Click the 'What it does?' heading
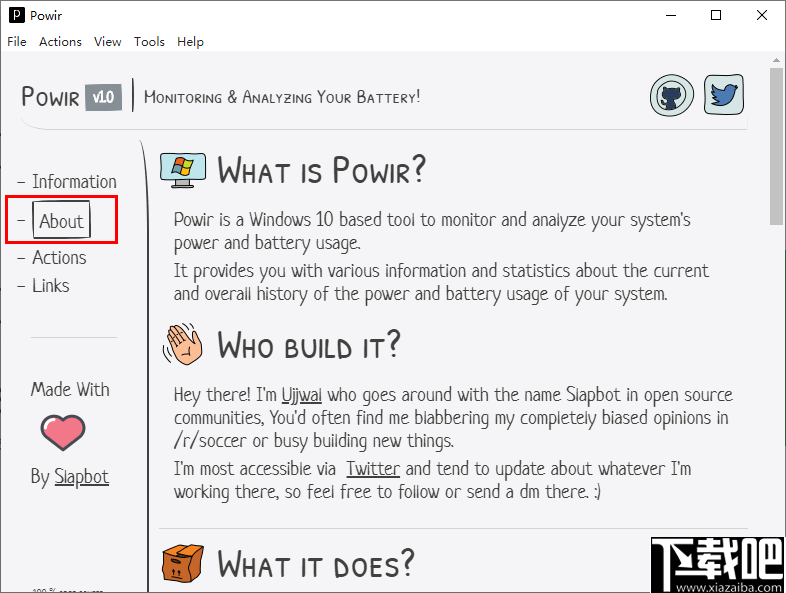 click(316, 563)
